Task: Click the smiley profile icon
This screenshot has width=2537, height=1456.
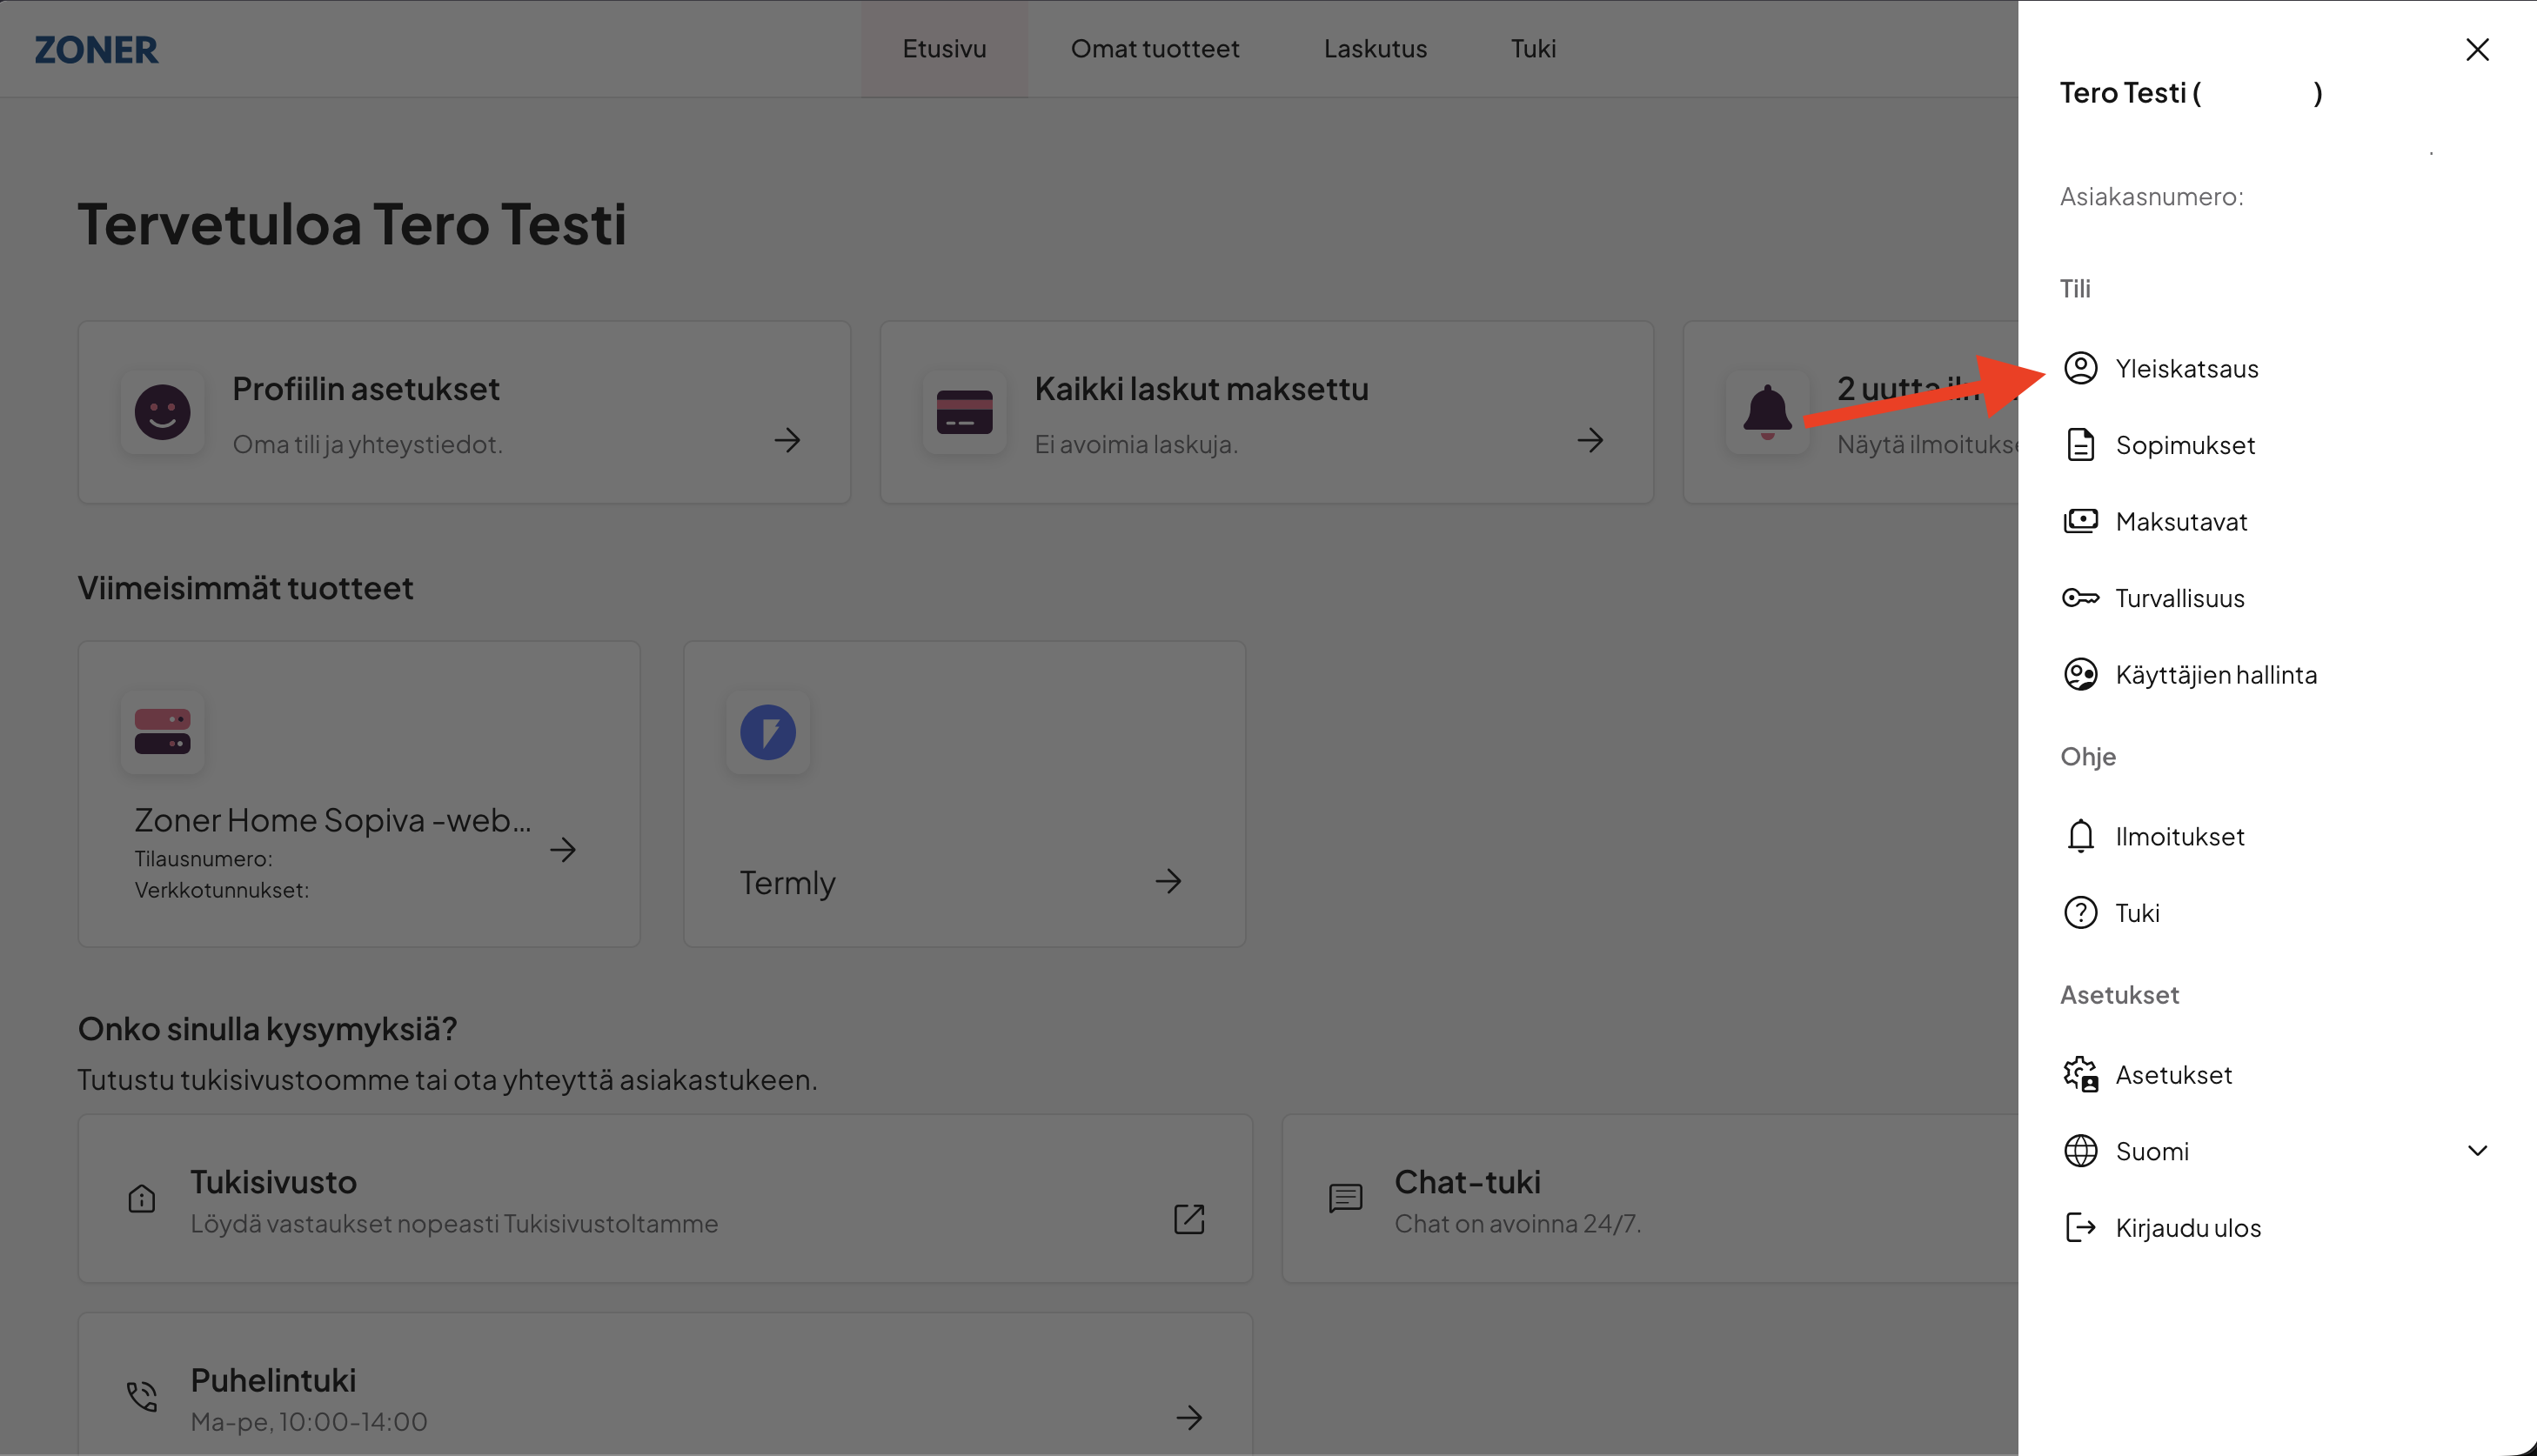Action: pyautogui.click(x=163, y=412)
